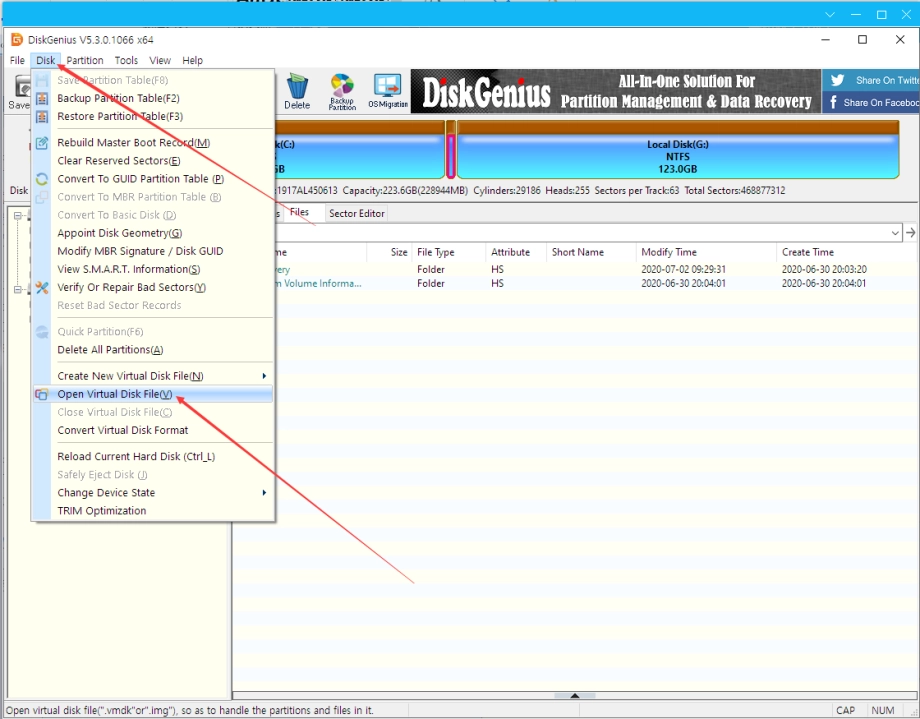The image size is (920, 719).
Task: Click the modify time '2020-07-02 09:29:31'
Action: click(684, 269)
